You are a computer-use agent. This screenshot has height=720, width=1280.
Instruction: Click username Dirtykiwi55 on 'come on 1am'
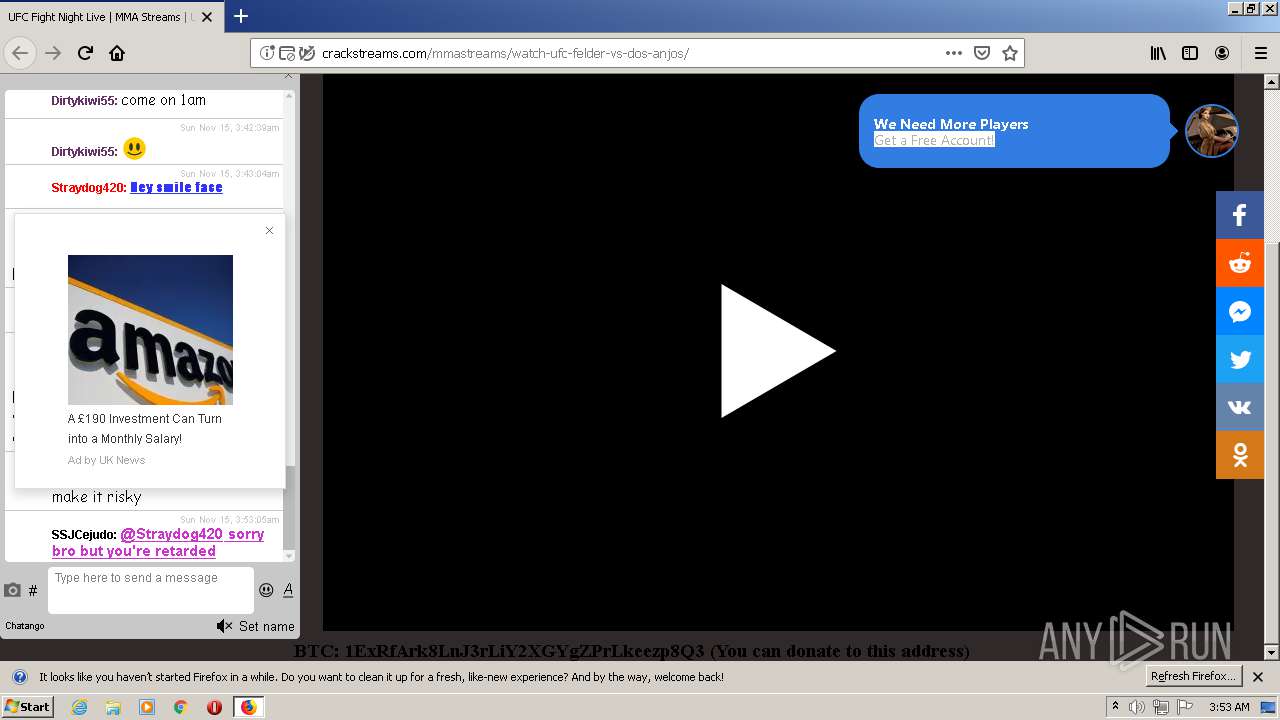click(84, 101)
